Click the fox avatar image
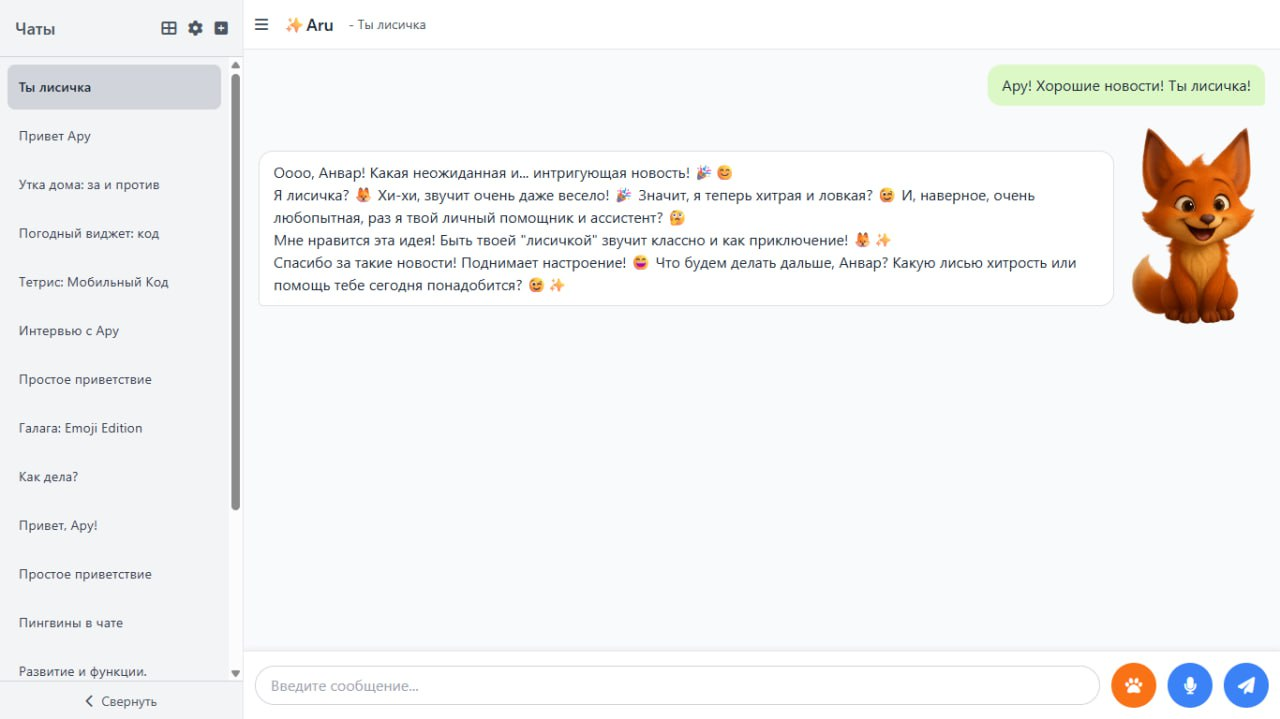1280x719 pixels. click(1192, 225)
